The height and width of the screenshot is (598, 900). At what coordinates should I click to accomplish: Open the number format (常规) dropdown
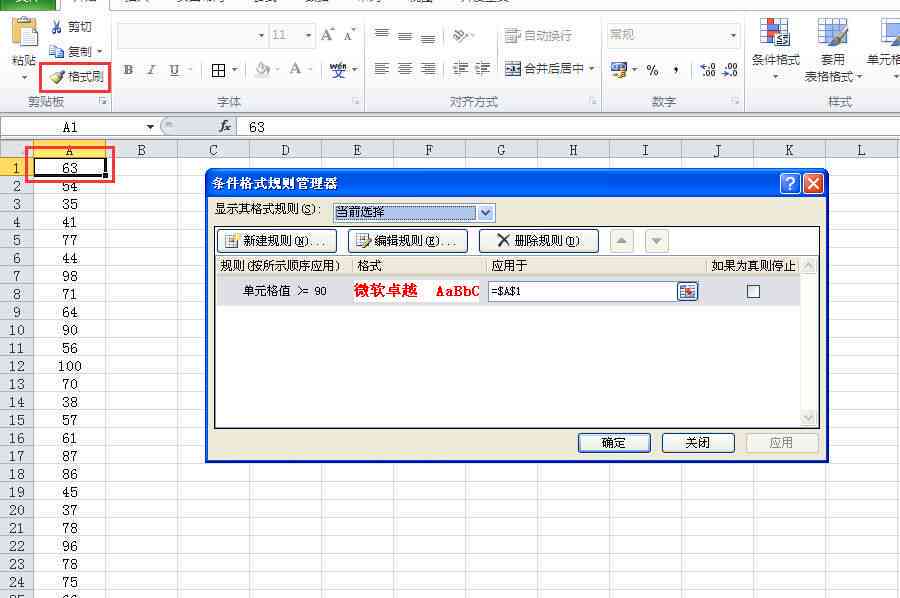tap(733, 36)
